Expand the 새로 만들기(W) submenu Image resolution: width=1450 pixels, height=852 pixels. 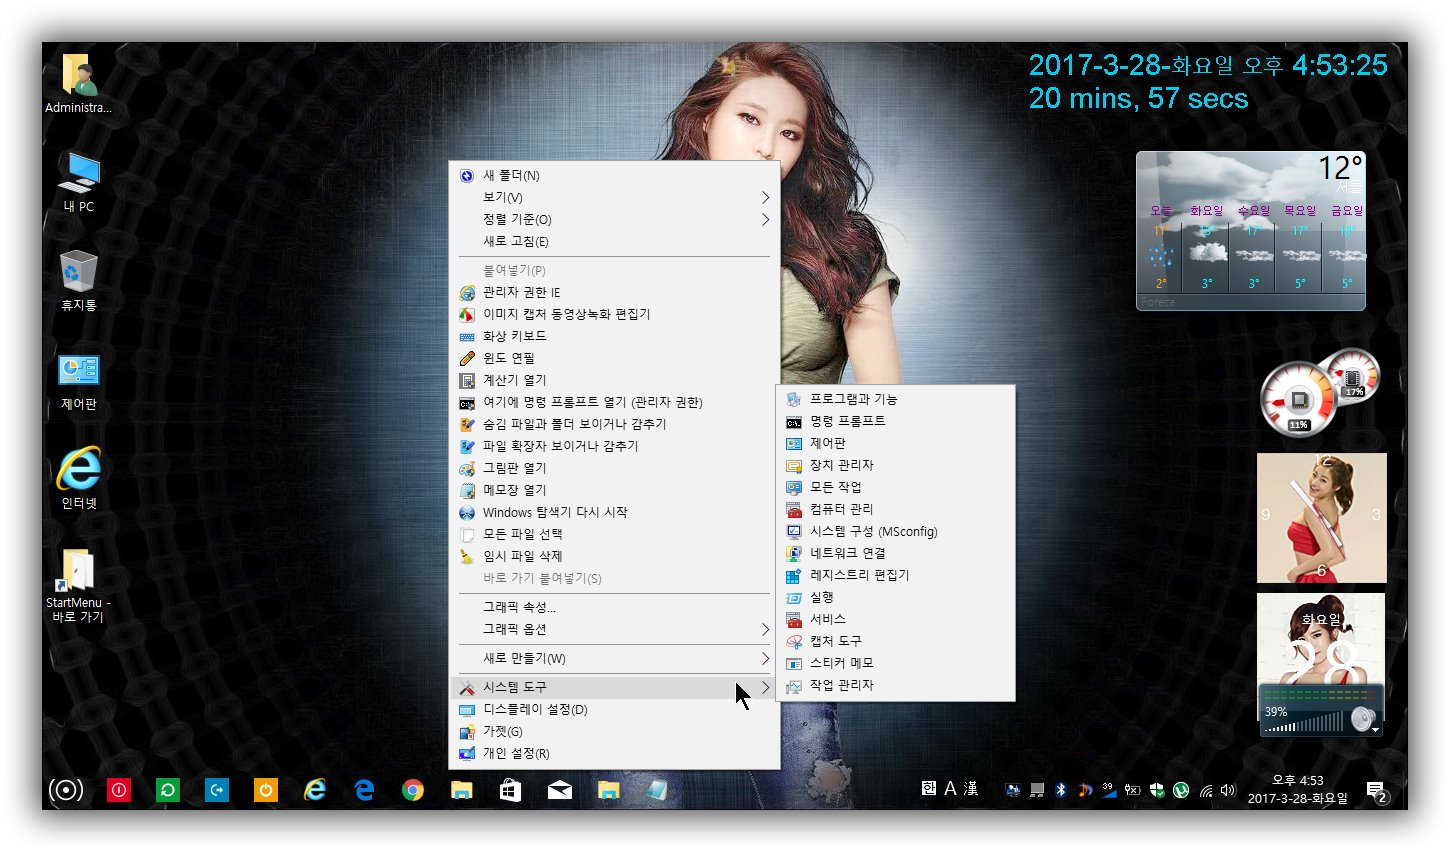tap(614, 658)
